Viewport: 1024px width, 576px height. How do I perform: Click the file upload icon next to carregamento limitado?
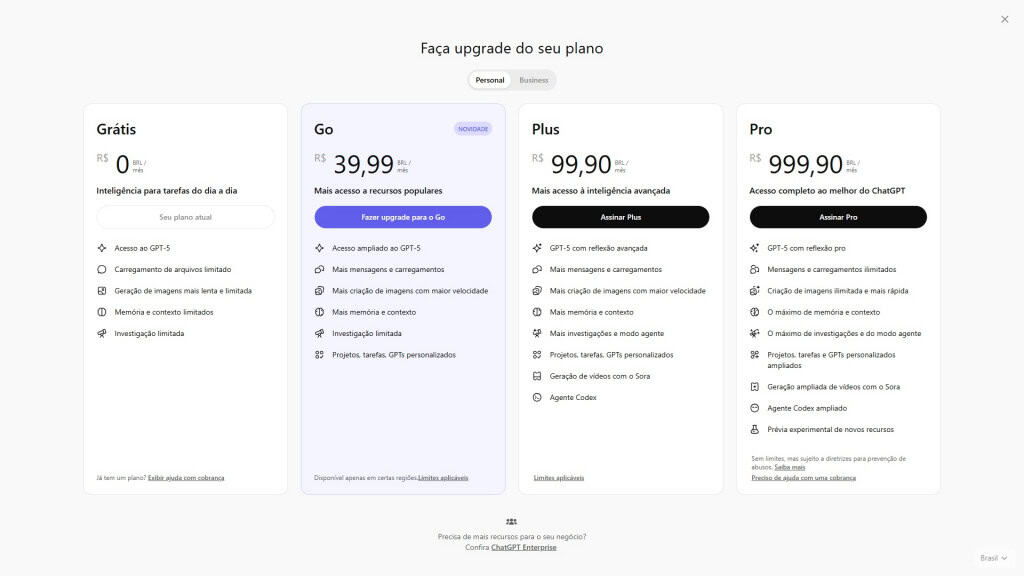click(101, 268)
